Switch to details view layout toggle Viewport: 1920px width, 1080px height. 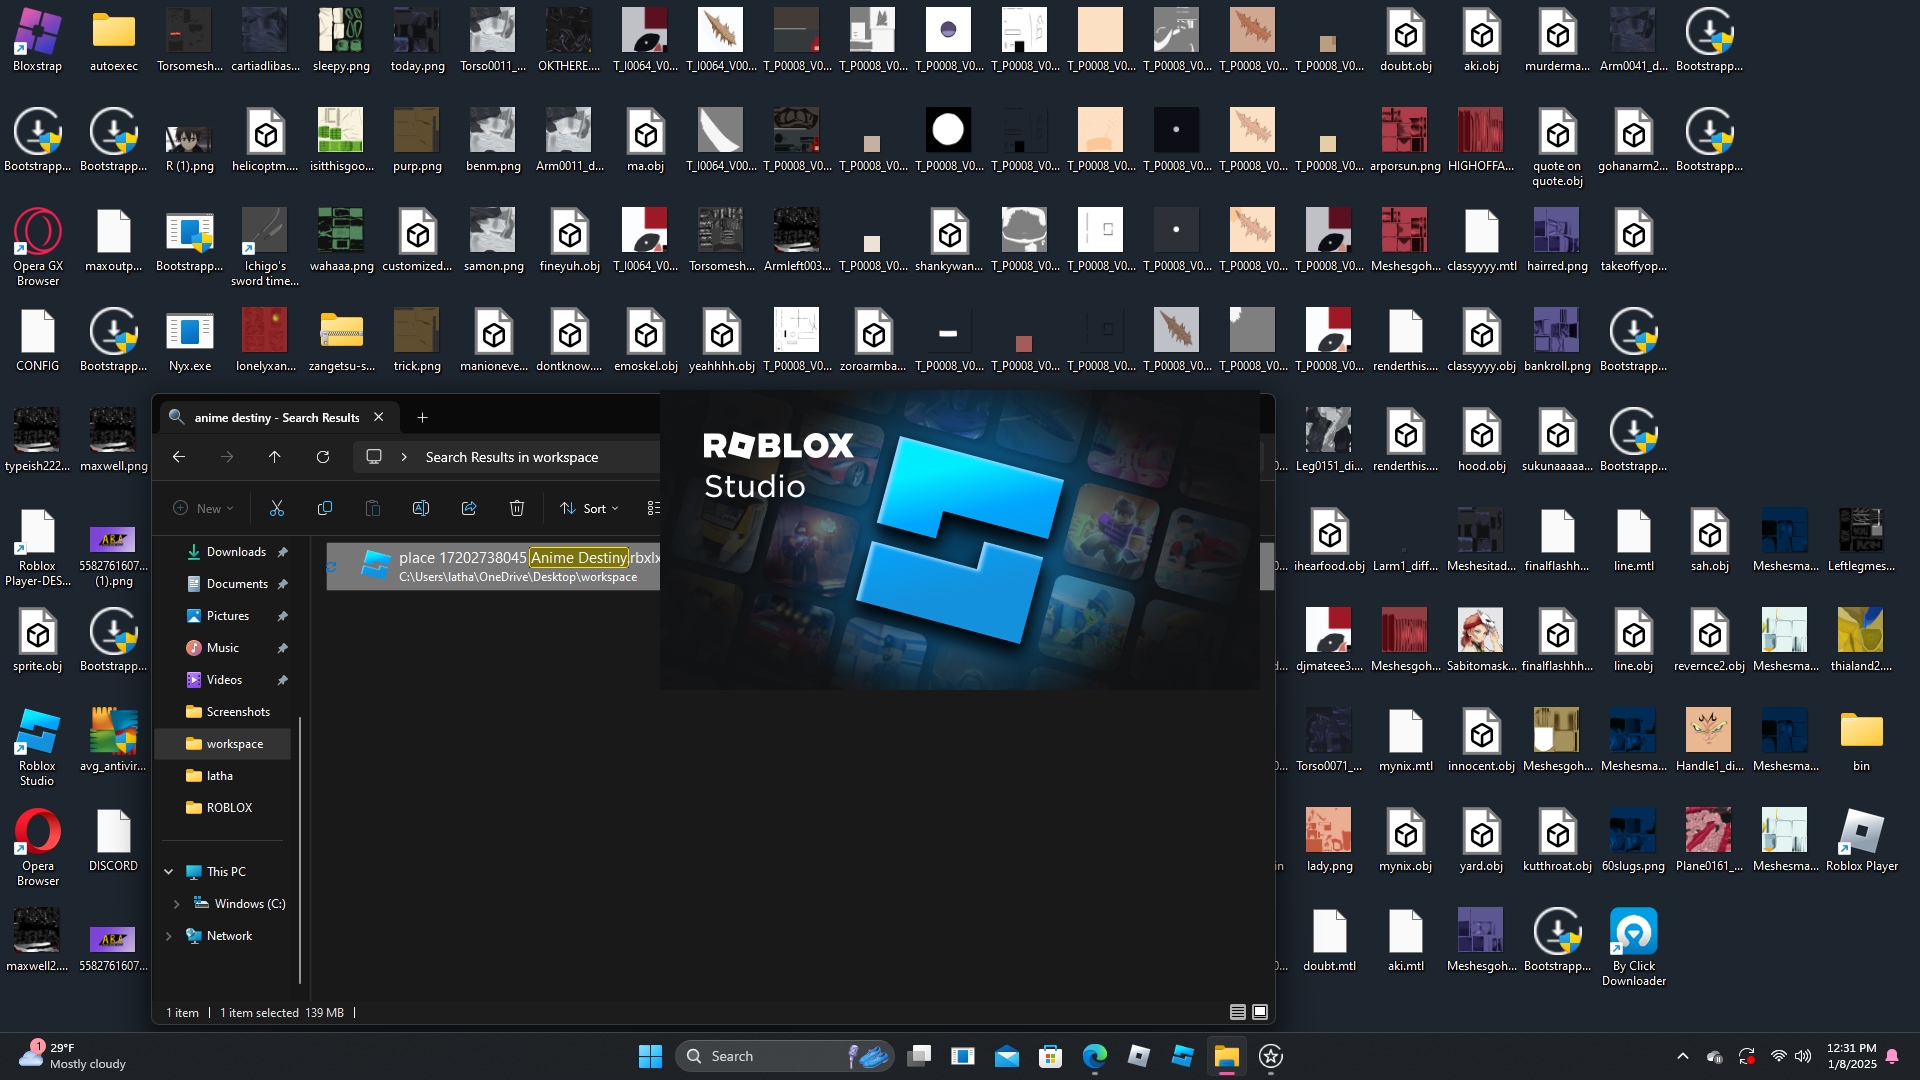point(1237,1012)
